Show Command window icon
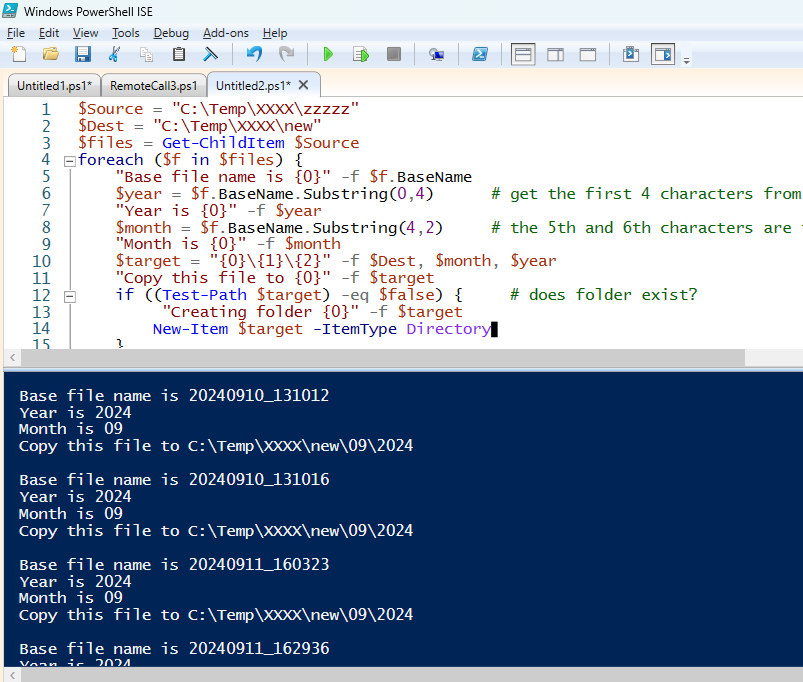This screenshot has width=803, height=682. [x=631, y=54]
